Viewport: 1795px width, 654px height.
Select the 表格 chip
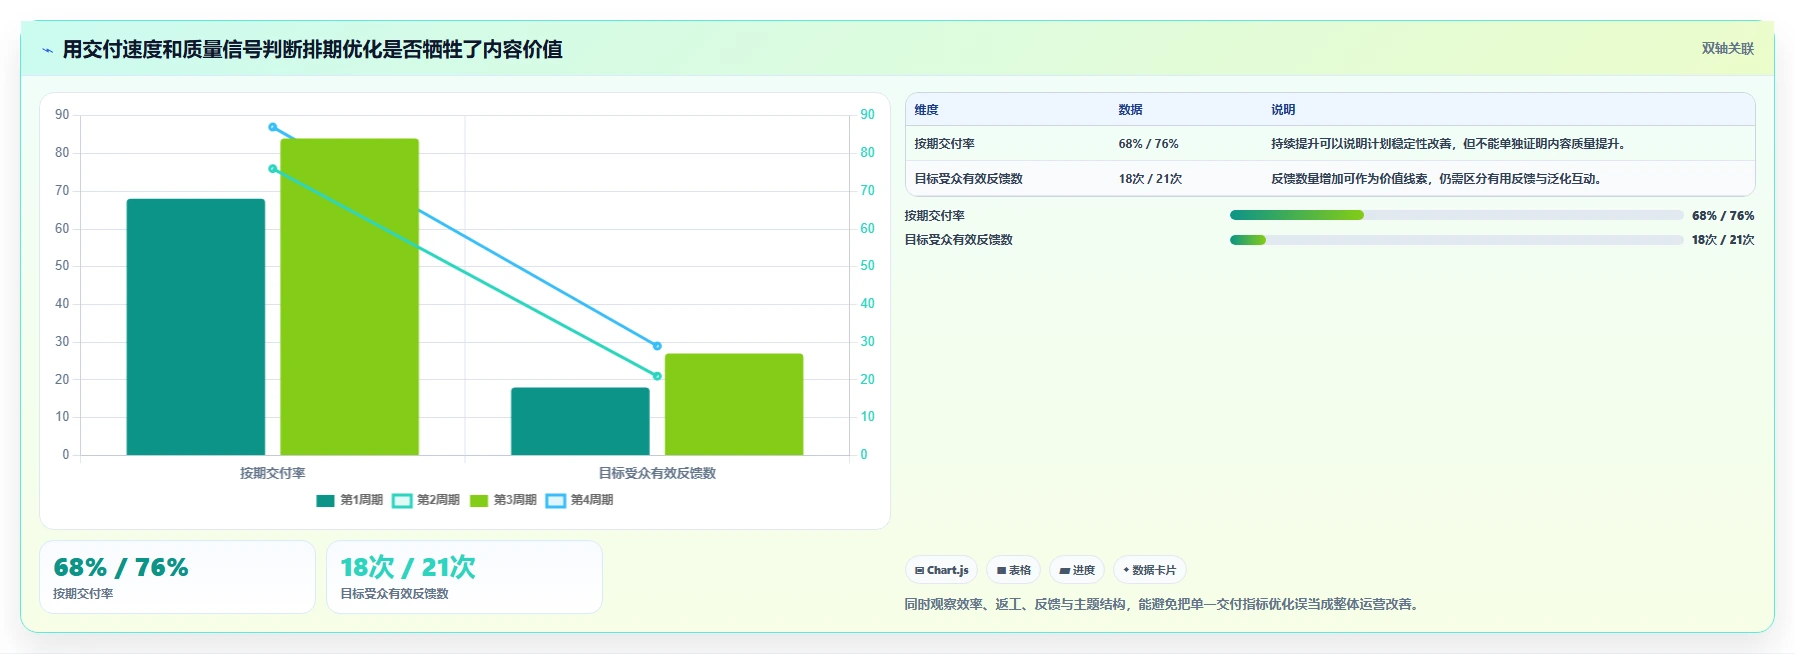coord(1013,570)
